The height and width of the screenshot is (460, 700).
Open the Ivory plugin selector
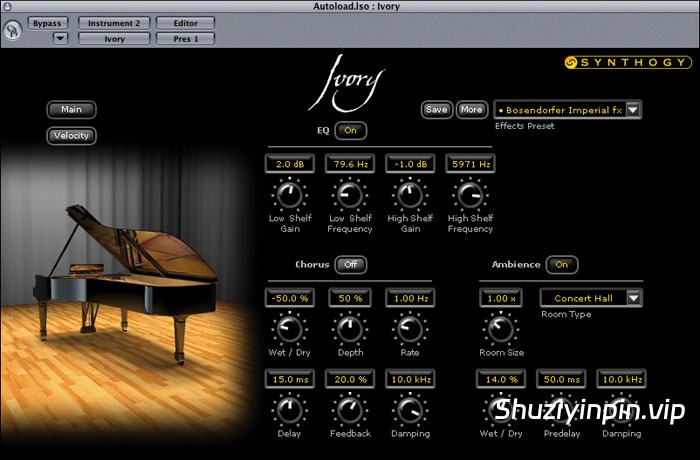point(114,39)
